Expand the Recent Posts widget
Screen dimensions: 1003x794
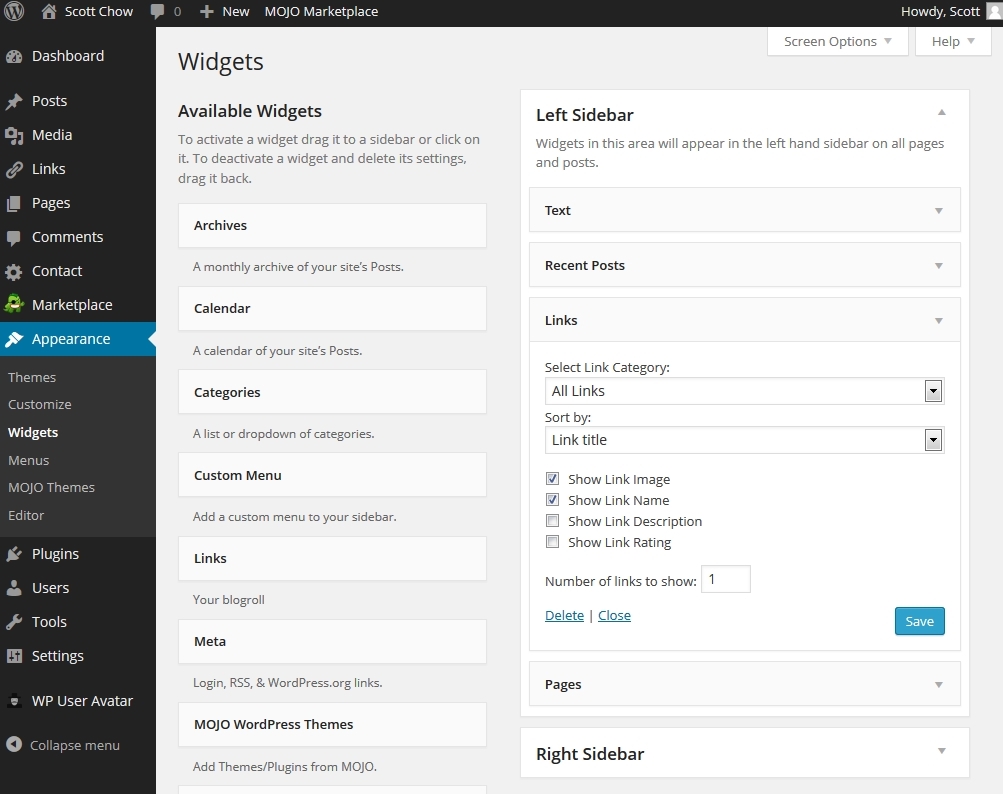(938, 266)
